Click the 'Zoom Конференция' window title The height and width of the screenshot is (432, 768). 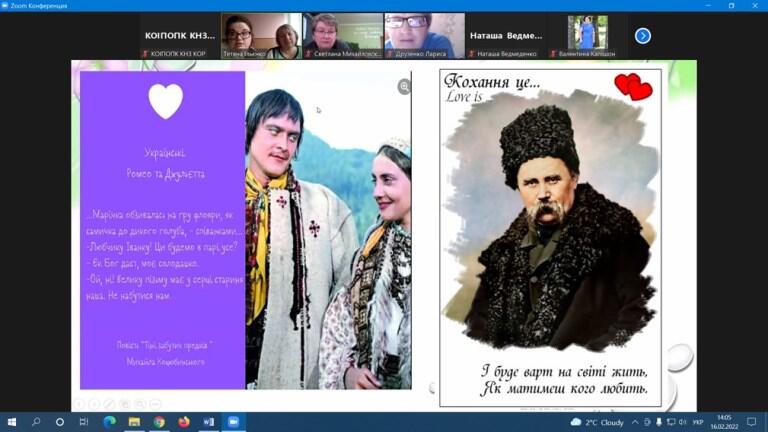tap(39, 5)
